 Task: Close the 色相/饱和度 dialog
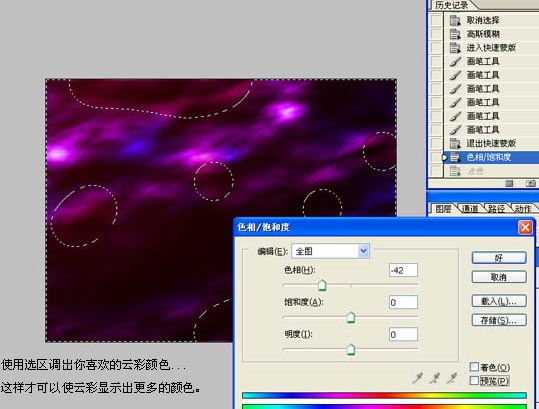coord(525,227)
